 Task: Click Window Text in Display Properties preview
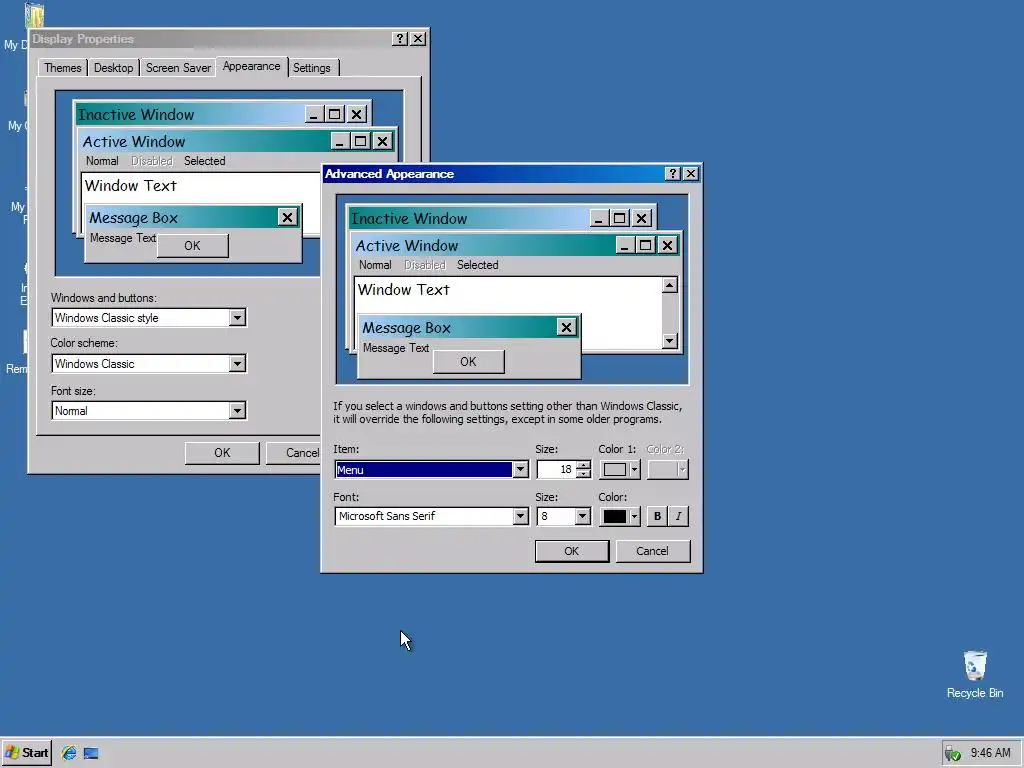[x=131, y=185]
